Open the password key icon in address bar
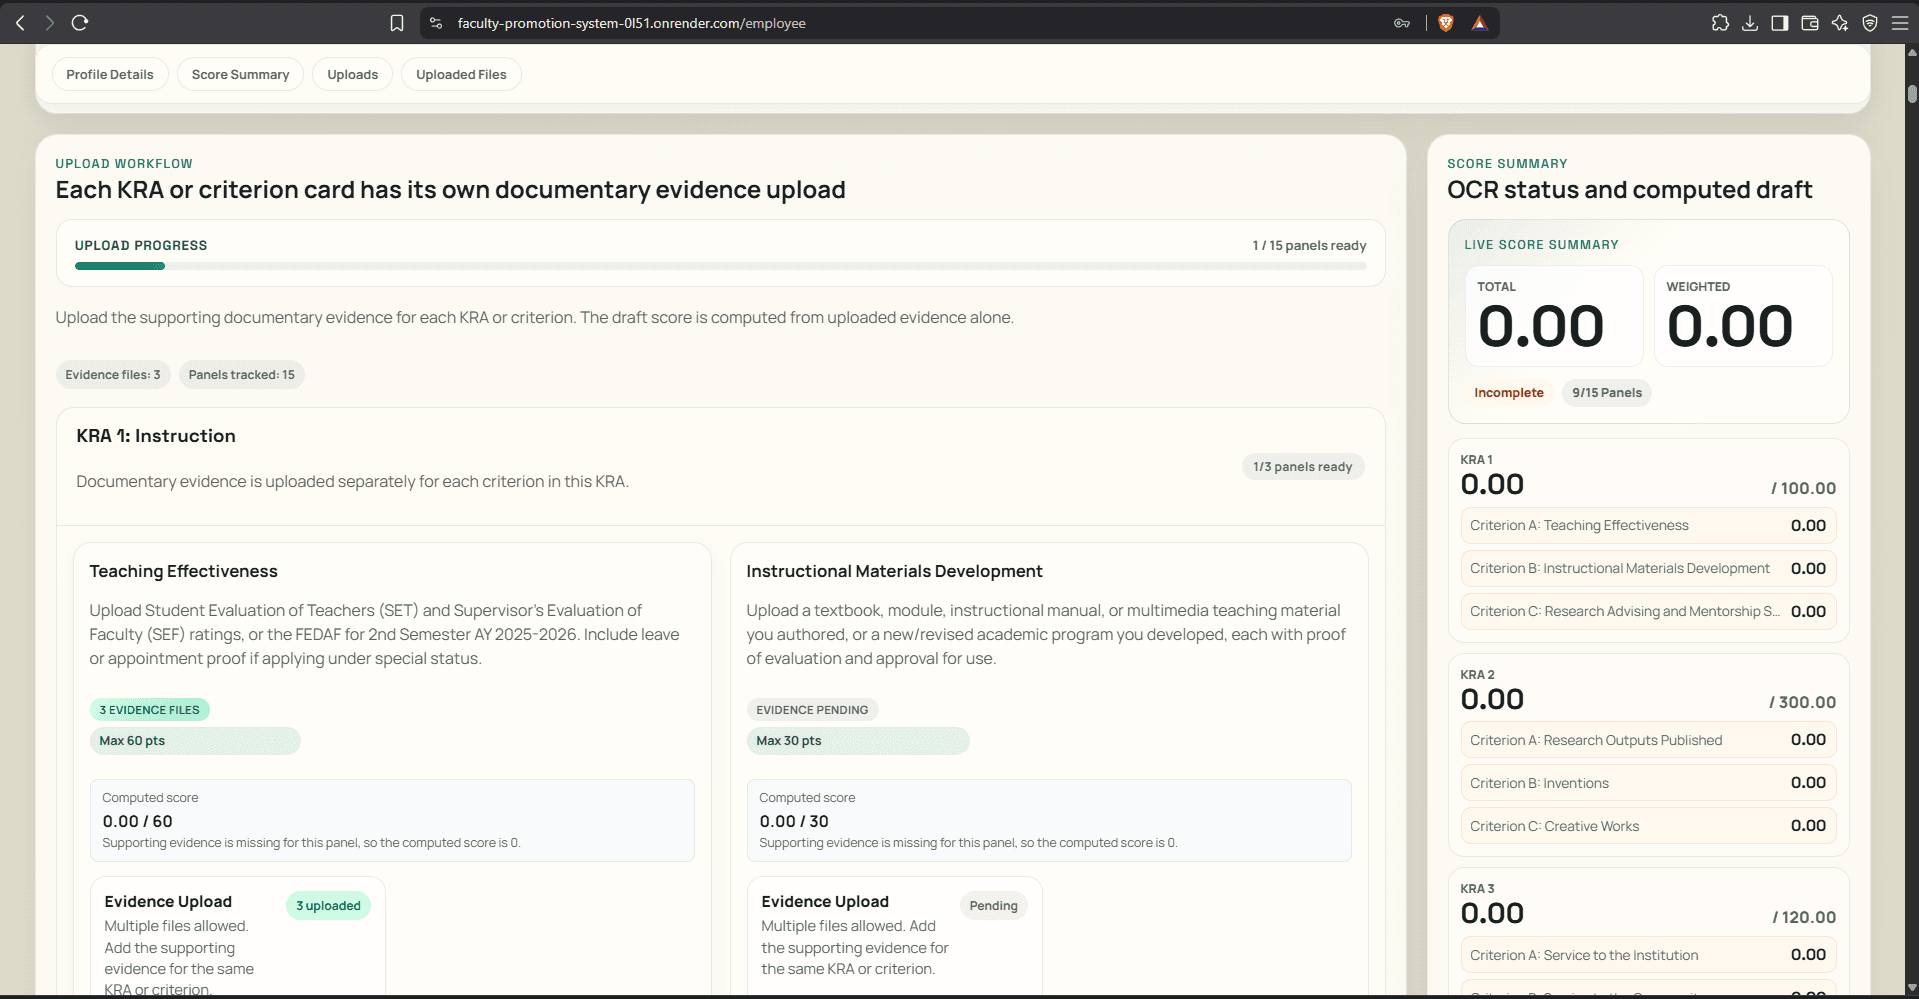 coord(1402,23)
